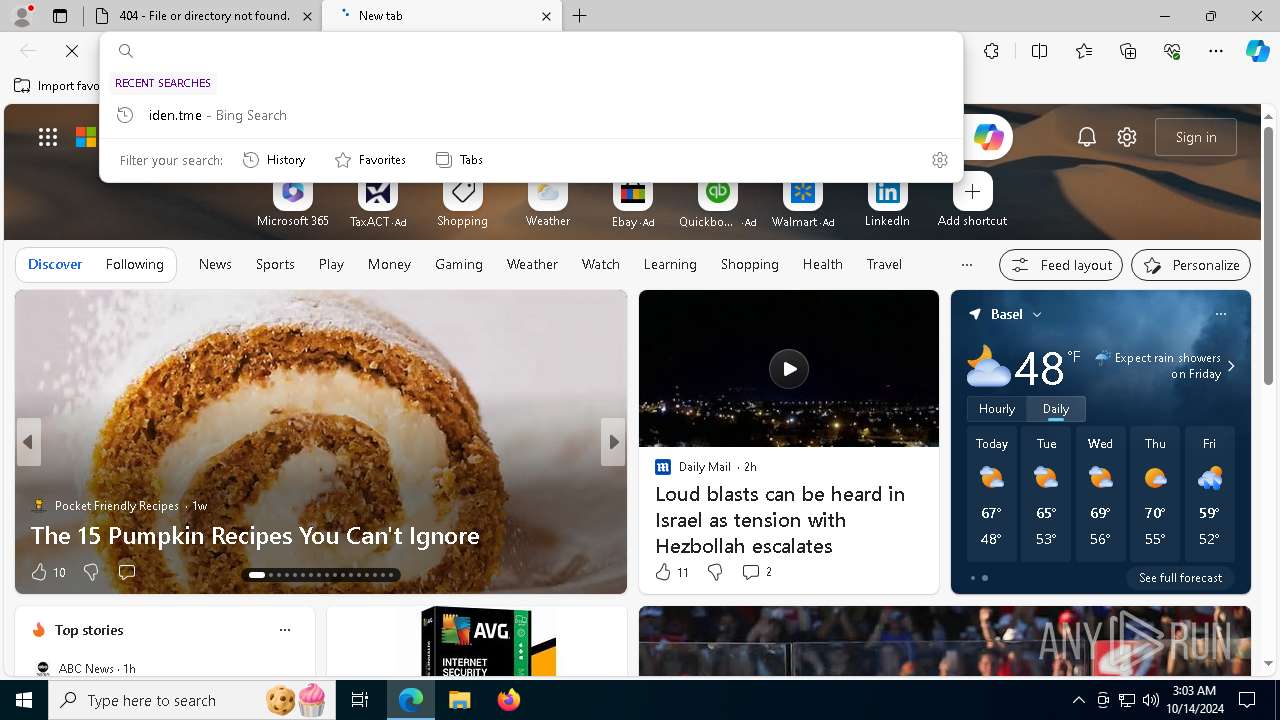Select the Following feed tab

(134, 265)
